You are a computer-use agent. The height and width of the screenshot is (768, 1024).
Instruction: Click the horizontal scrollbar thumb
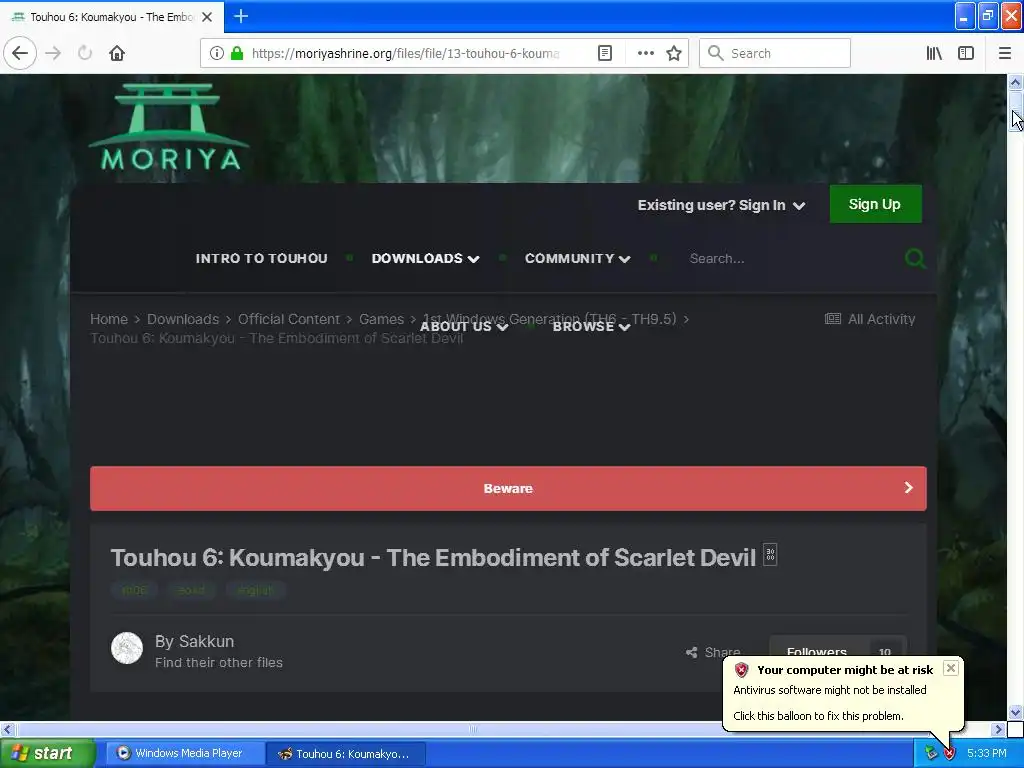tap(473, 729)
